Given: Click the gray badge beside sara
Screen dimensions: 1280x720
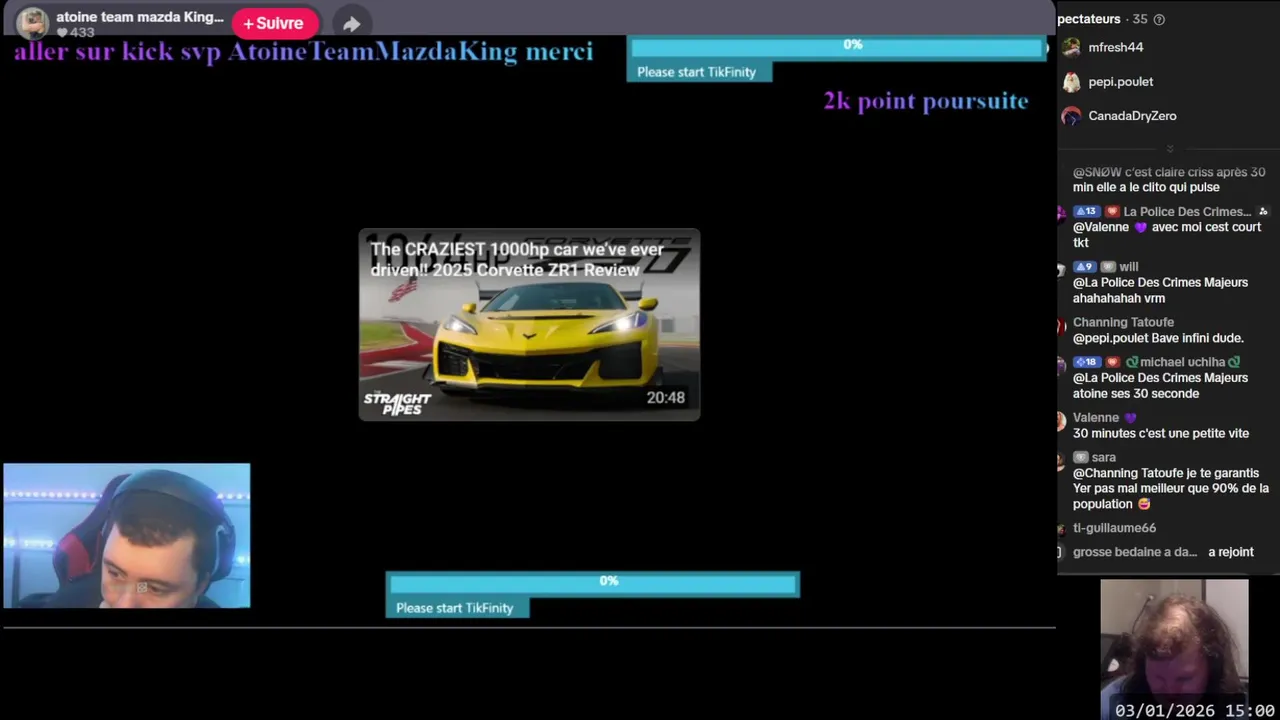Looking at the screenshot, I should click(x=1080, y=458).
